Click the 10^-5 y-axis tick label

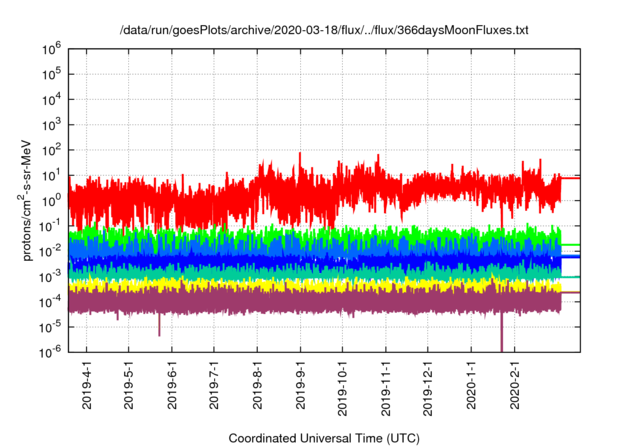(x=51, y=328)
